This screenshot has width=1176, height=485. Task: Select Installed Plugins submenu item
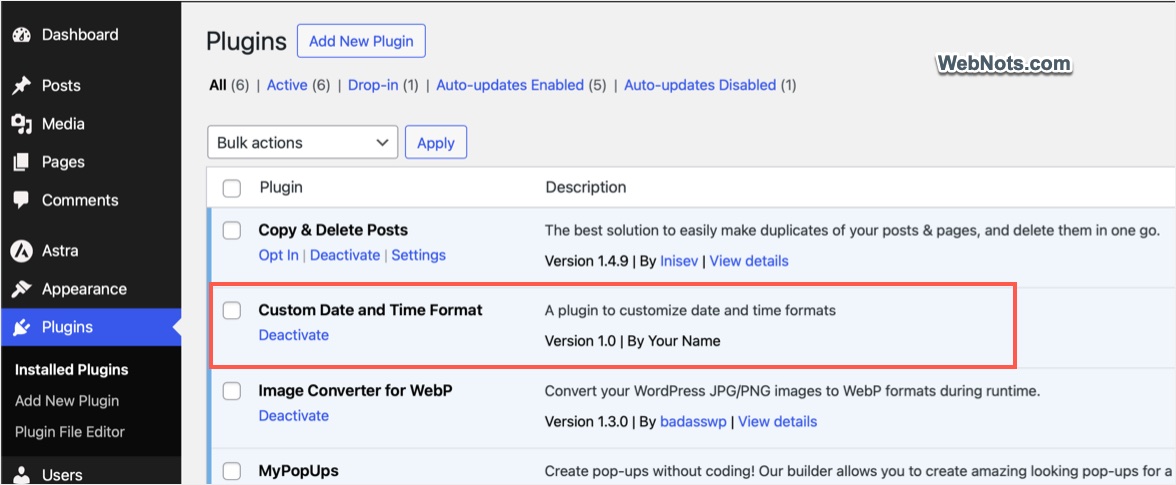71,370
